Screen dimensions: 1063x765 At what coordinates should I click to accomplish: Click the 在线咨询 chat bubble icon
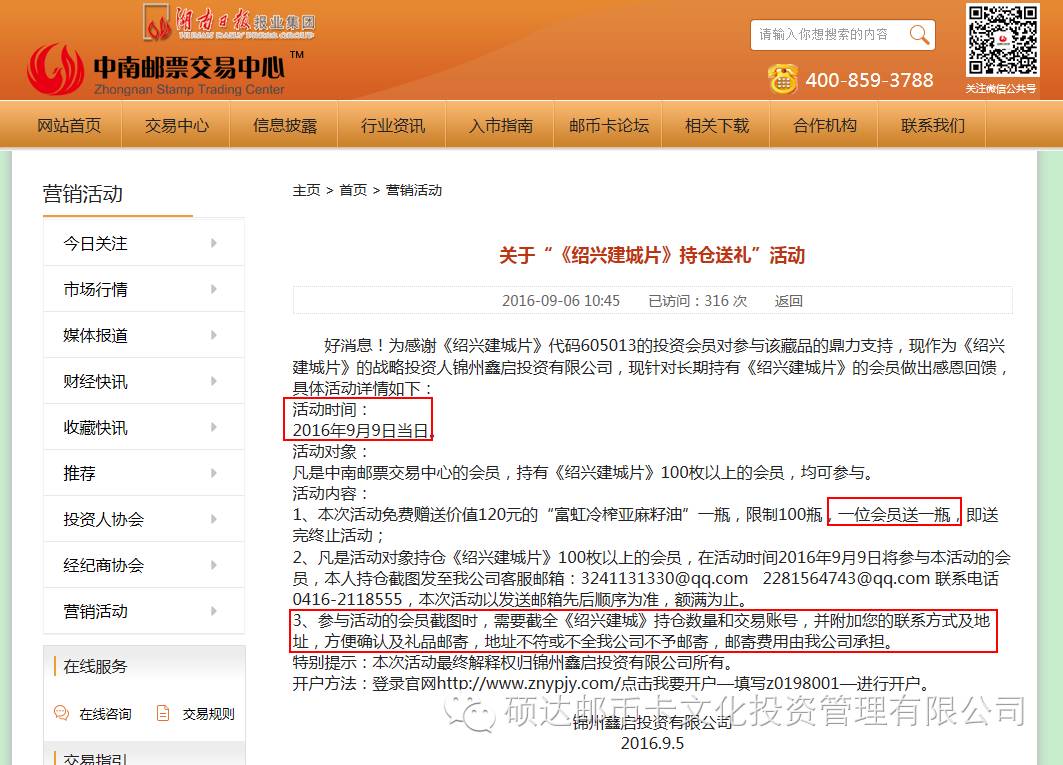click(x=61, y=713)
